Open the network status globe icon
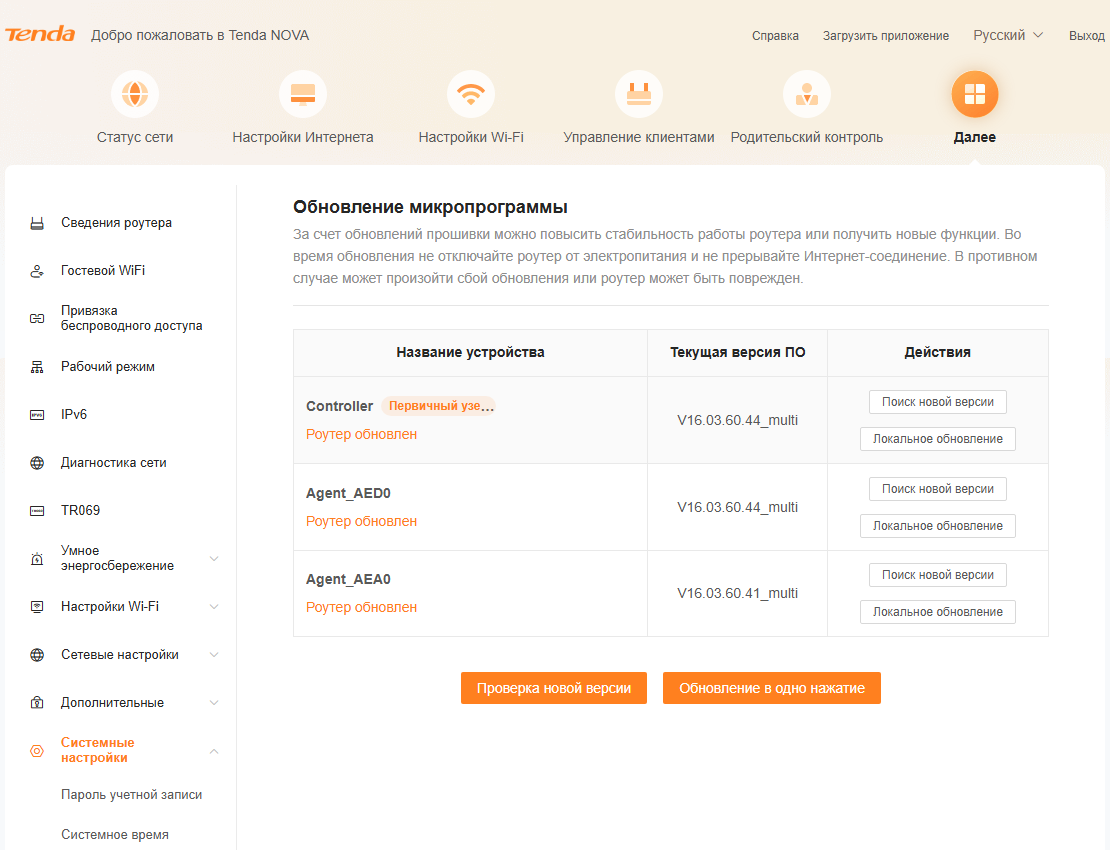This screenshot has width=1110, height=850. click(135, 94)
